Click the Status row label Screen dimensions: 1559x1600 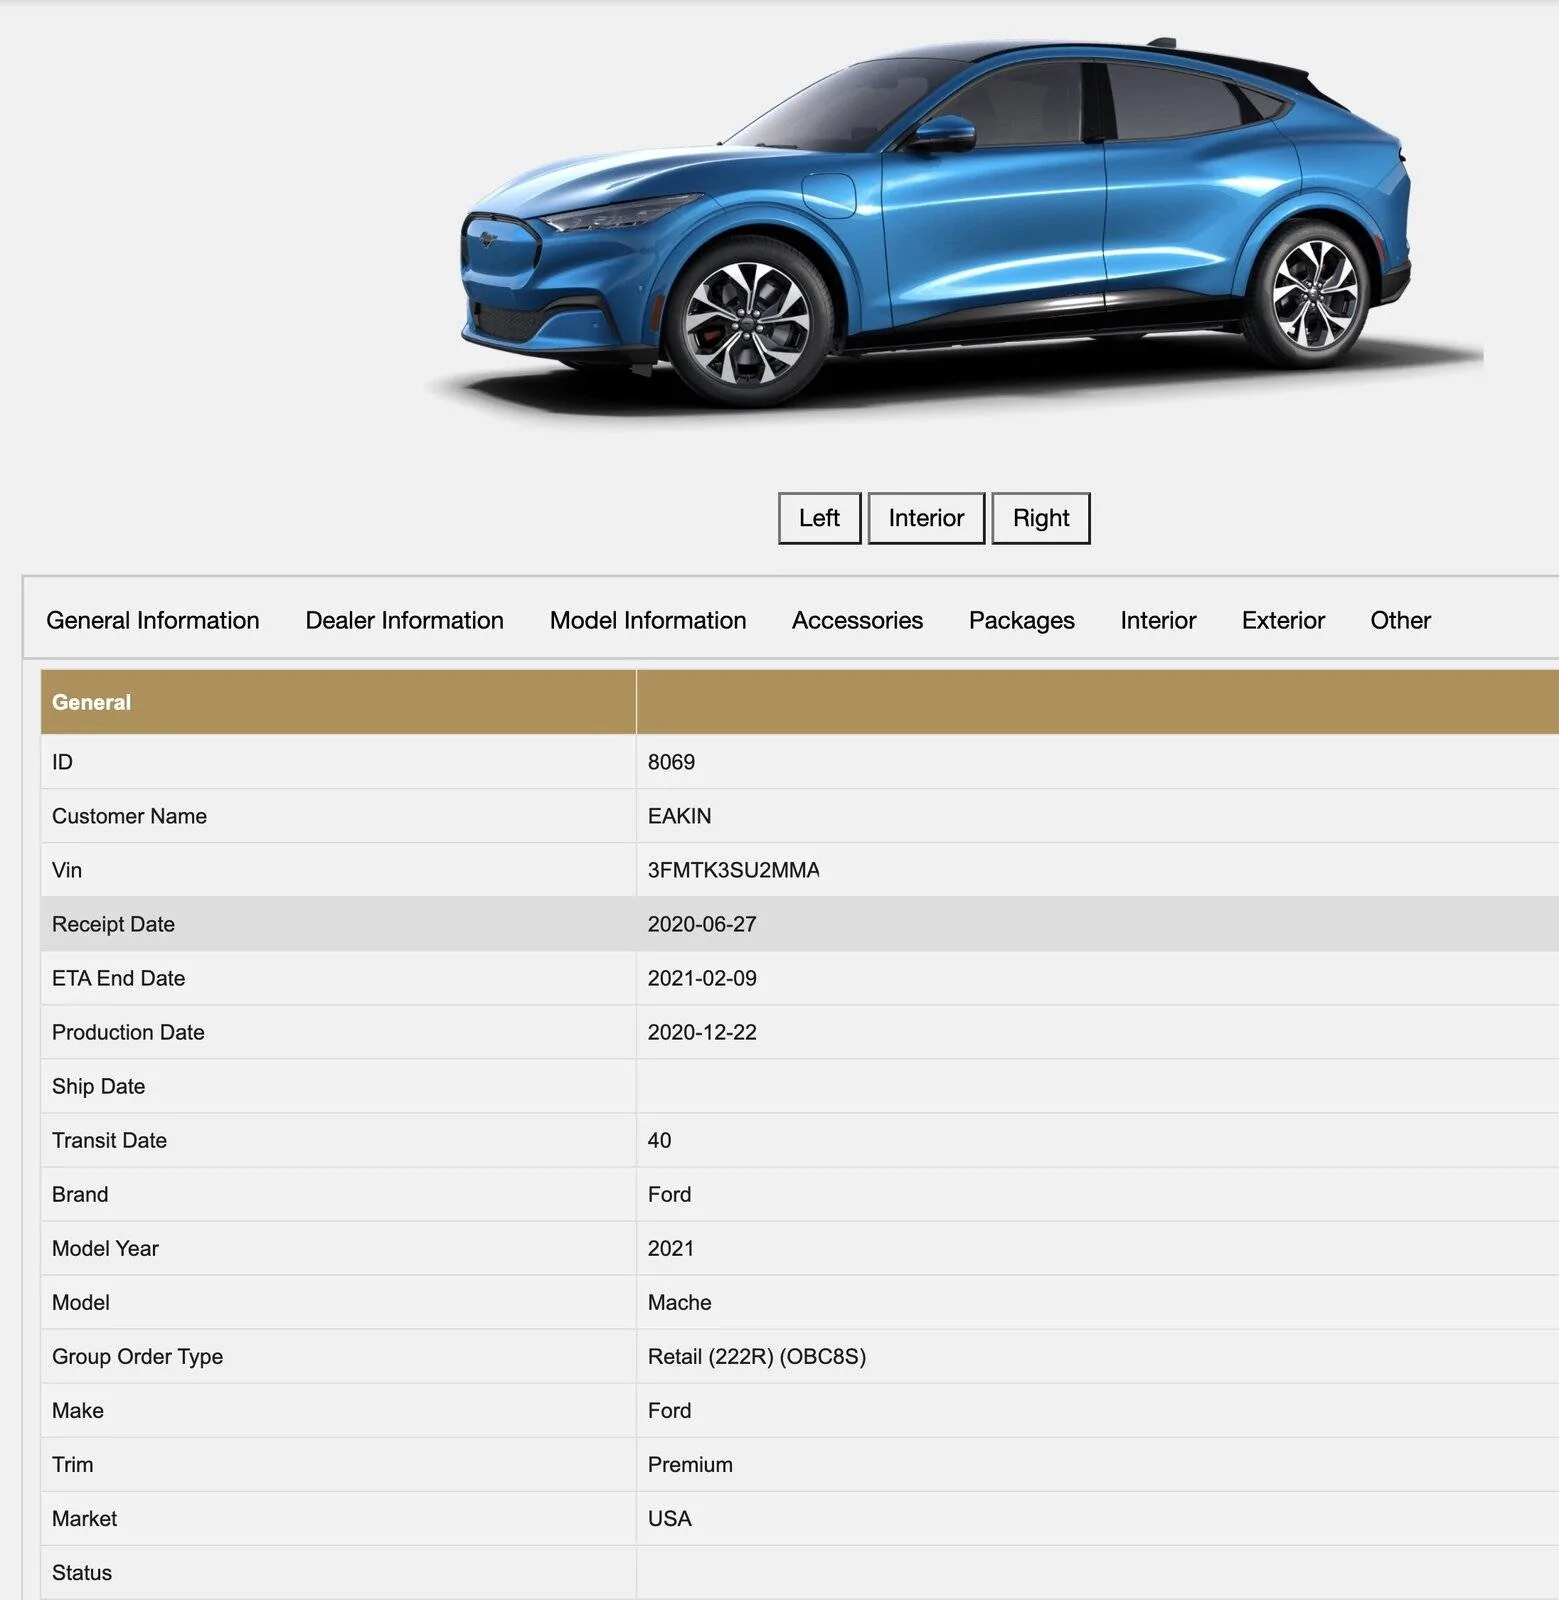pyautogui.click(x=82, y=1572)
